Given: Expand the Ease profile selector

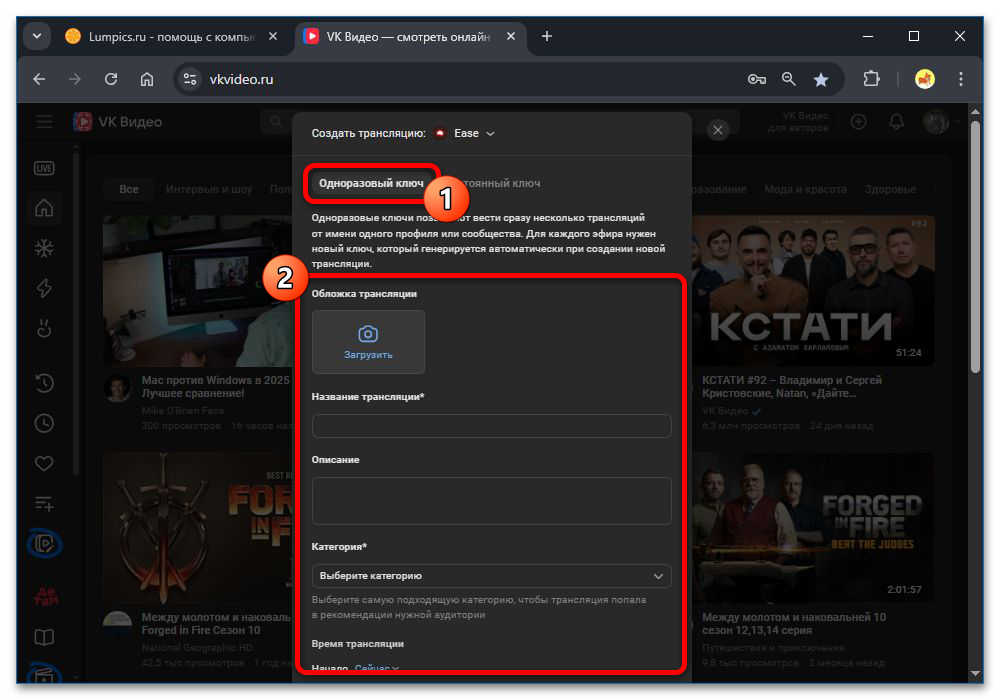Looking at the screenshot, I should pos(464,133).
